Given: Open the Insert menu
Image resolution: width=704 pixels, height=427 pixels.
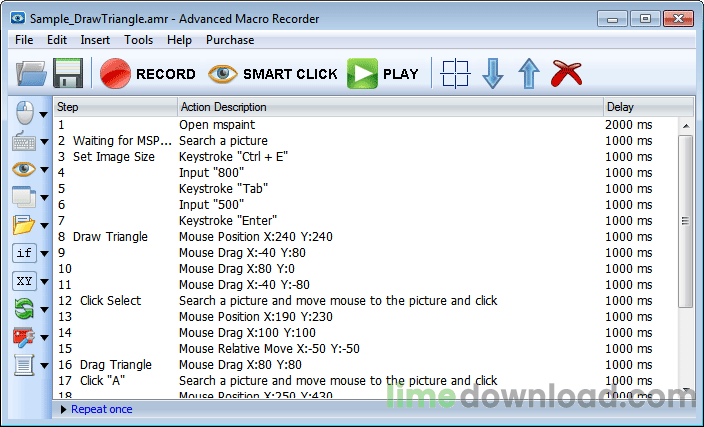Looking at the screenshot, I should (95, 40).
